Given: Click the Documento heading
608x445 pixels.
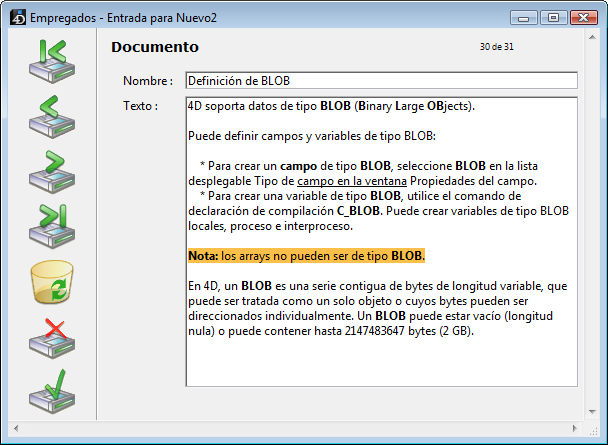Looking at the screenshot, I should tap(155, 47).
